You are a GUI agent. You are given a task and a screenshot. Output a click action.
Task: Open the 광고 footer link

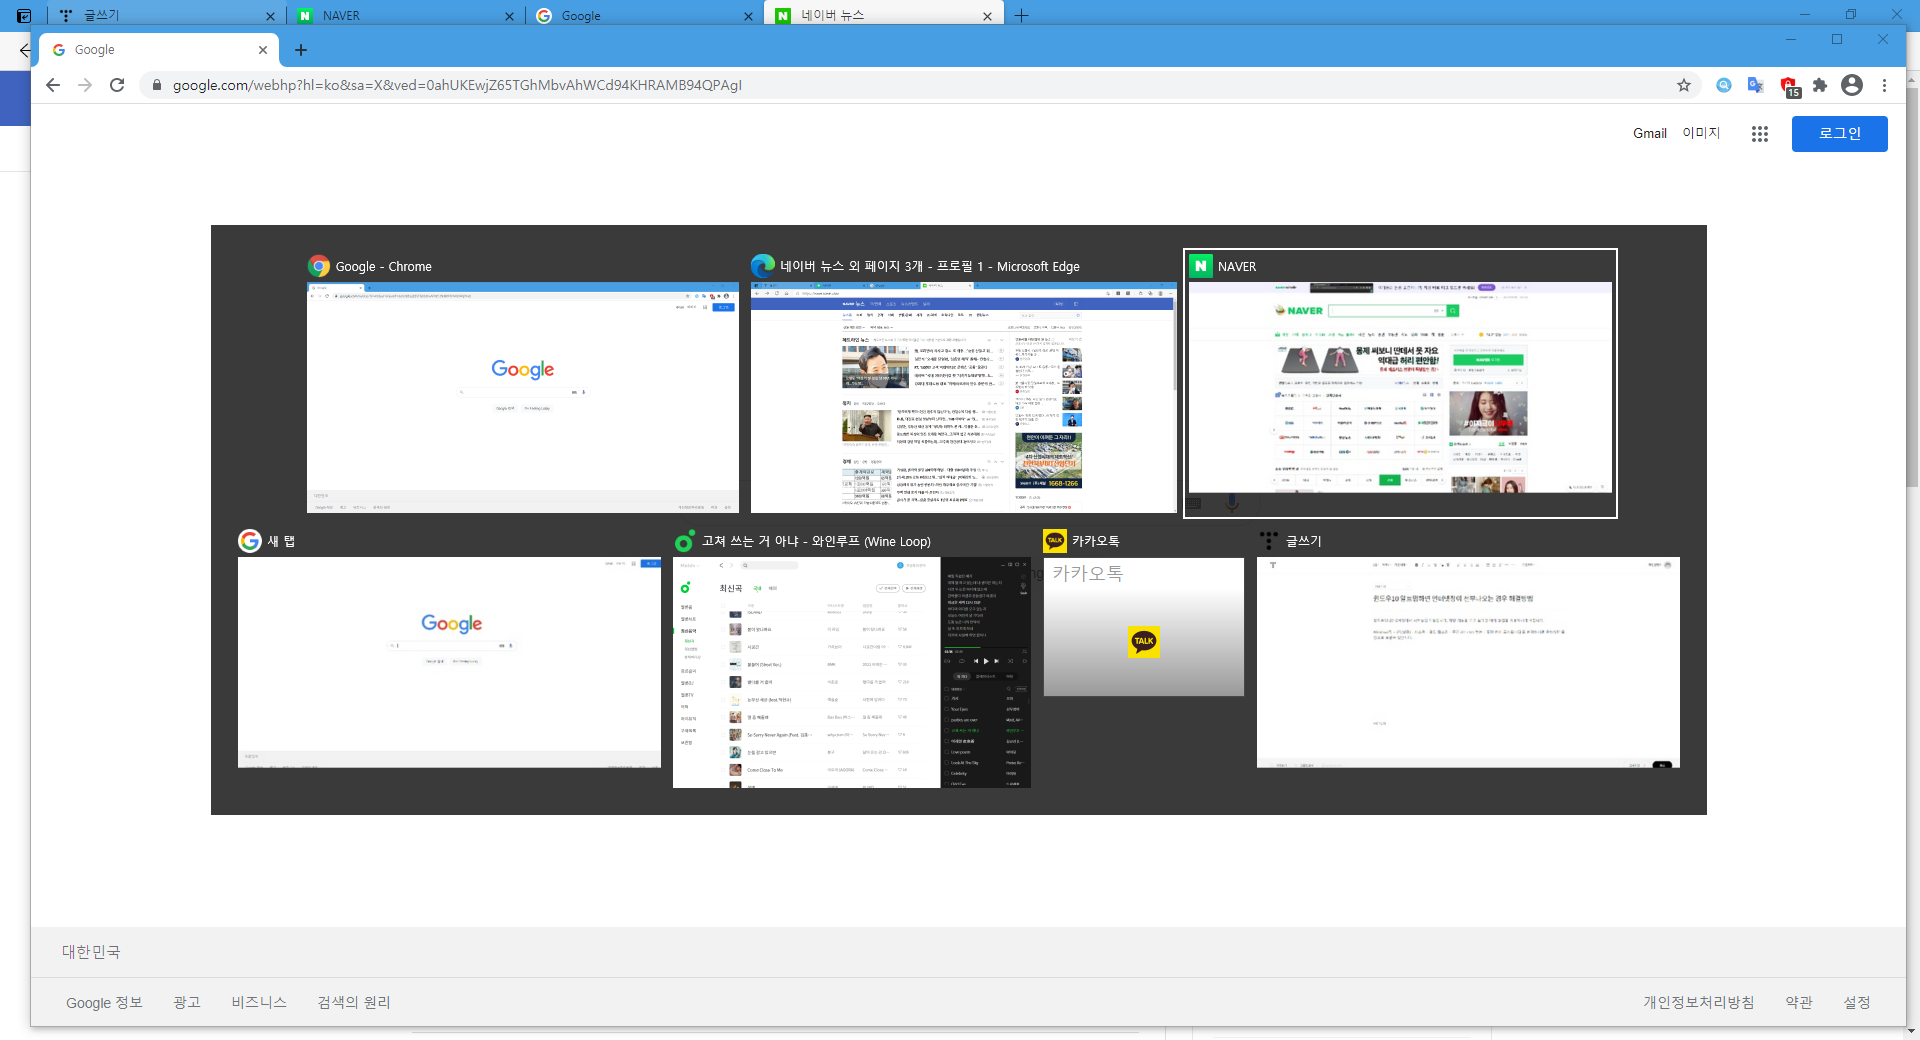(x=187, y=1003)
